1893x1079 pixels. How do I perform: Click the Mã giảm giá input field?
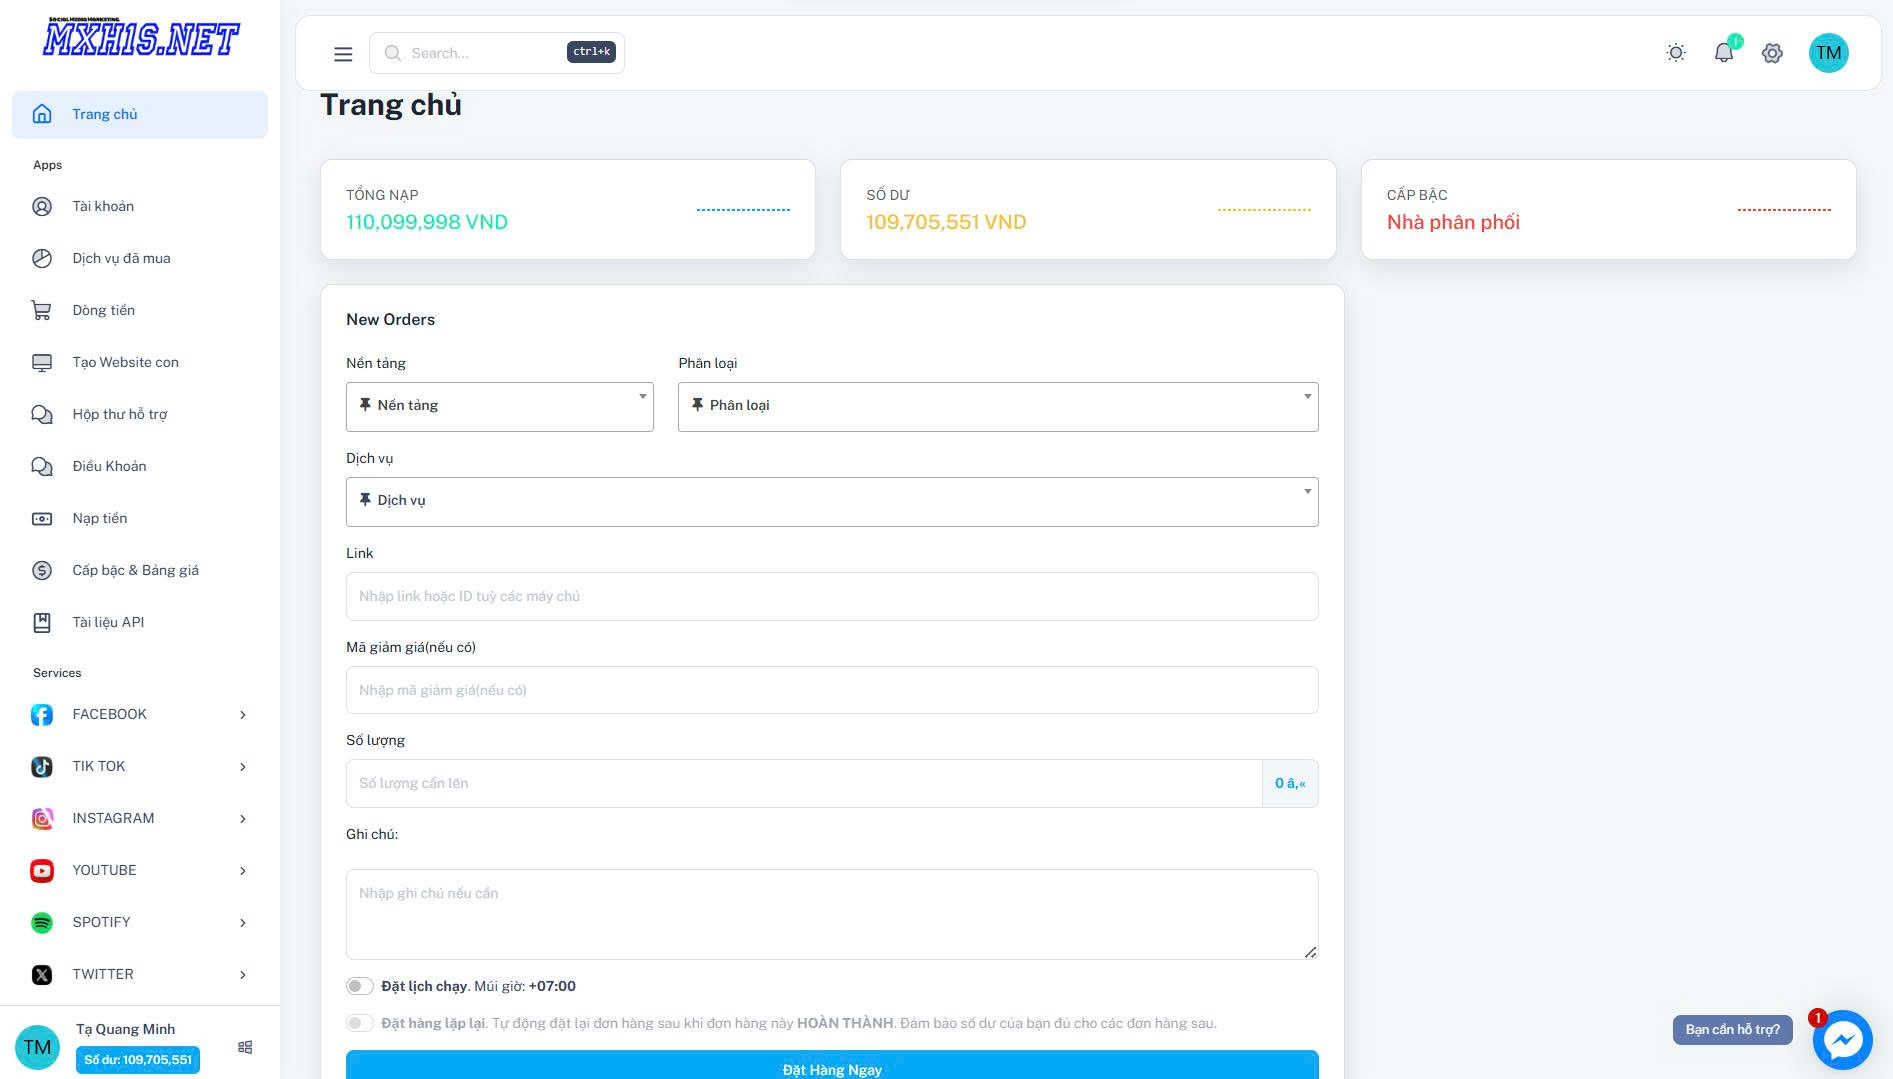[832, 690]
